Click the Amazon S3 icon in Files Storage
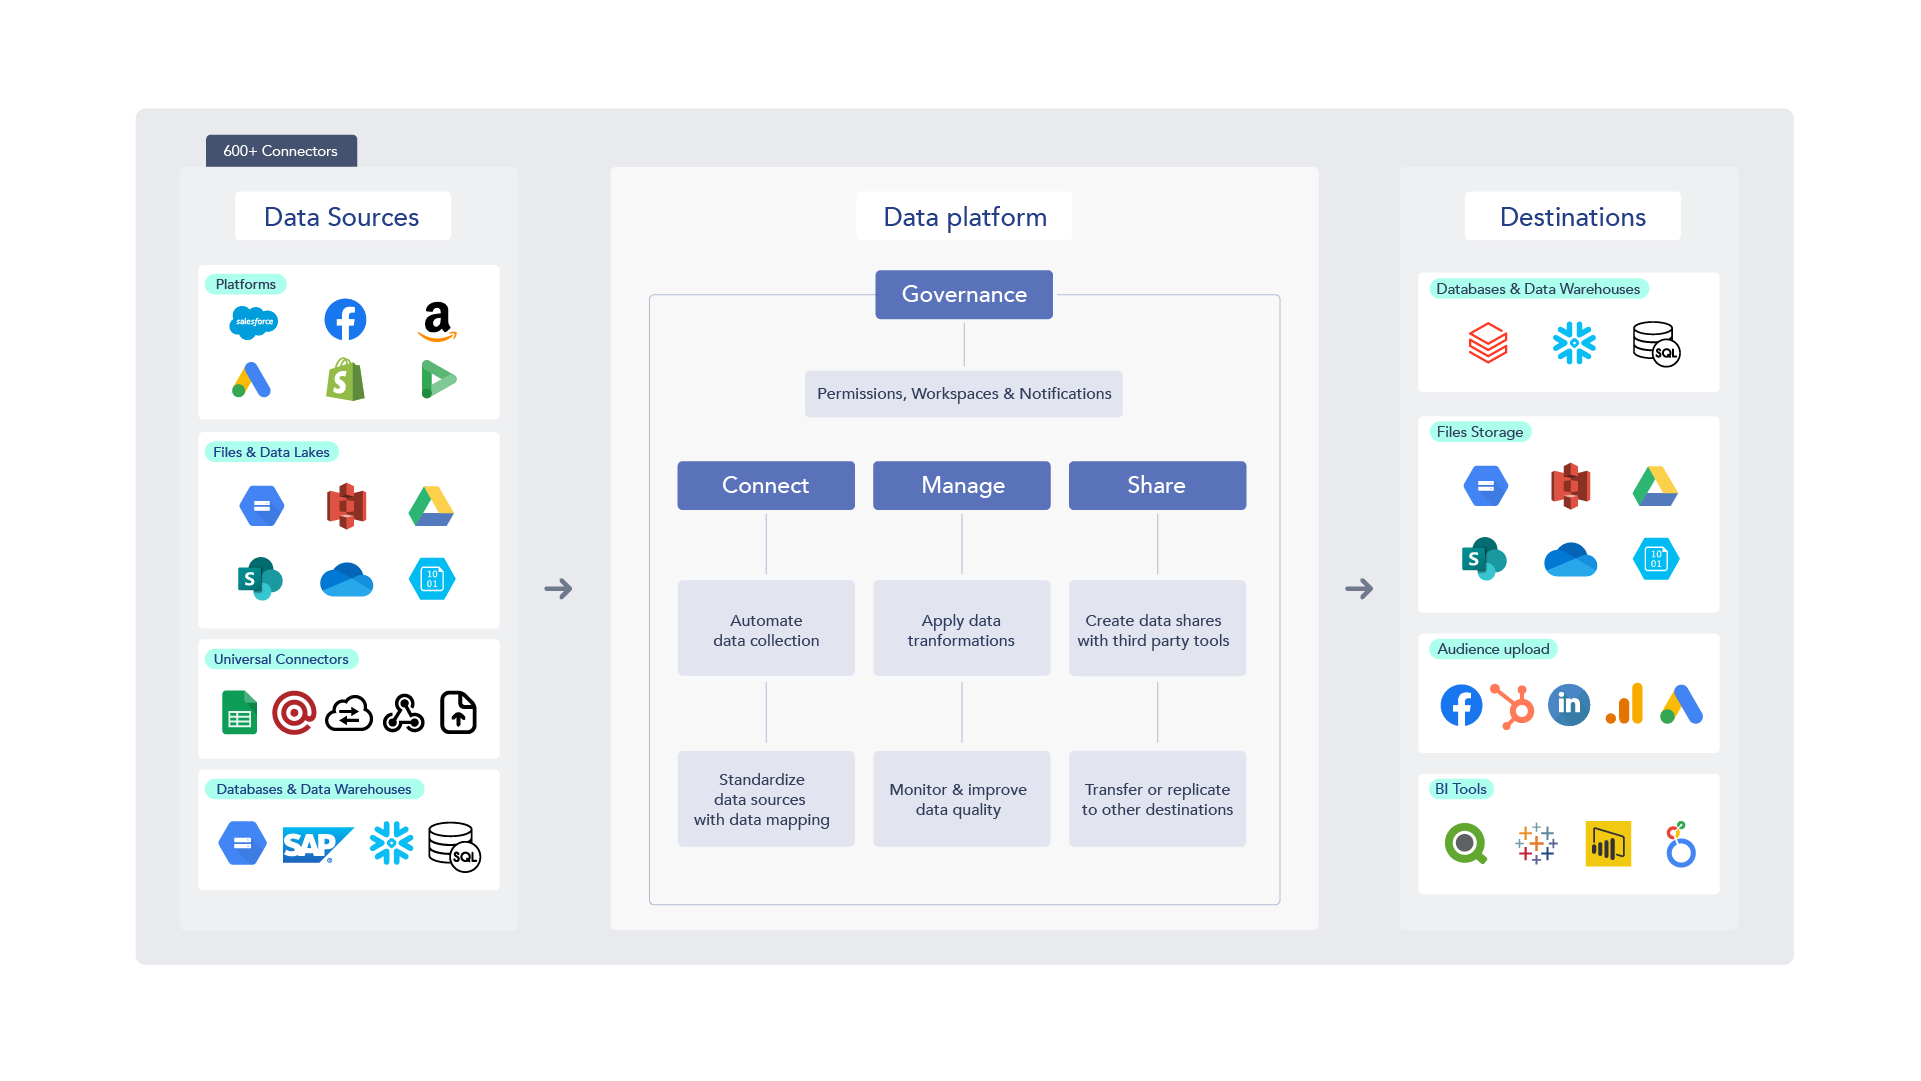 [x=1570, y=486]
